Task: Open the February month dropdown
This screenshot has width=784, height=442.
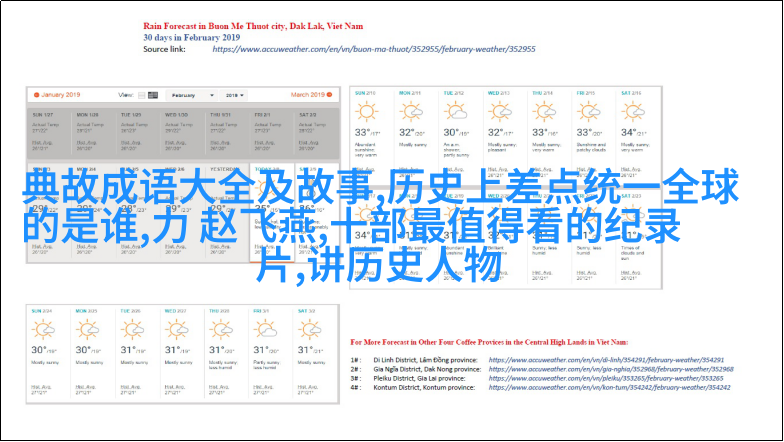Action: tap(190, 95)
